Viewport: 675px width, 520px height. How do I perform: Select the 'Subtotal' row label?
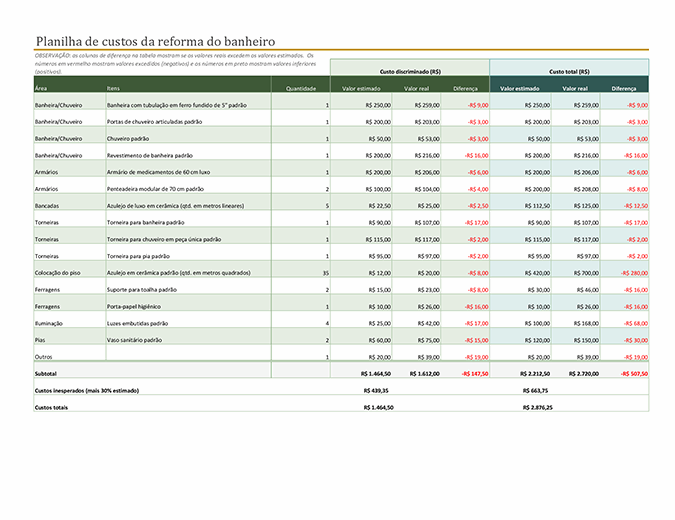click(x=47, y=373)
